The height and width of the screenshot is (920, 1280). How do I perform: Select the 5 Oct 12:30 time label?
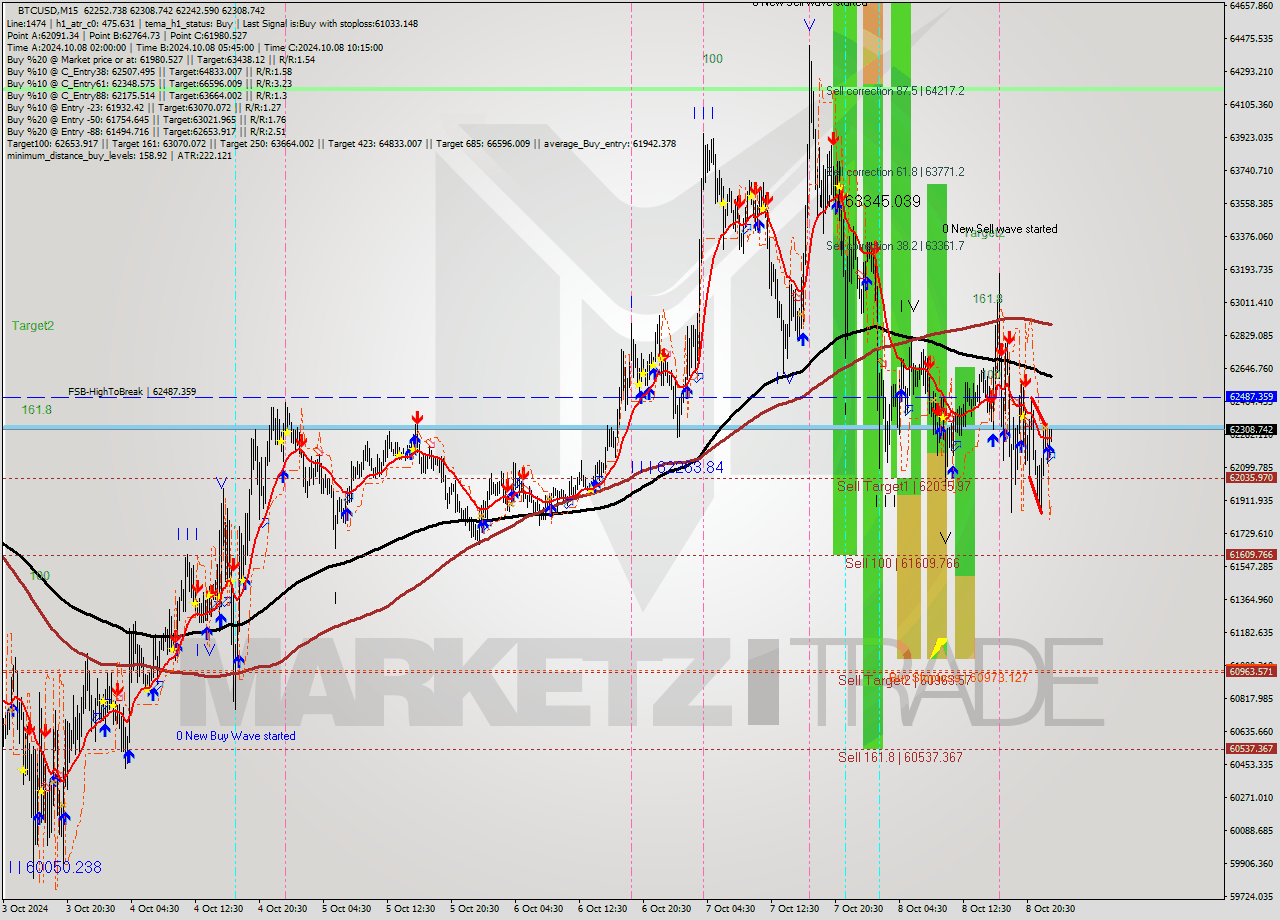pyautogui.click(x=411, y=909)
